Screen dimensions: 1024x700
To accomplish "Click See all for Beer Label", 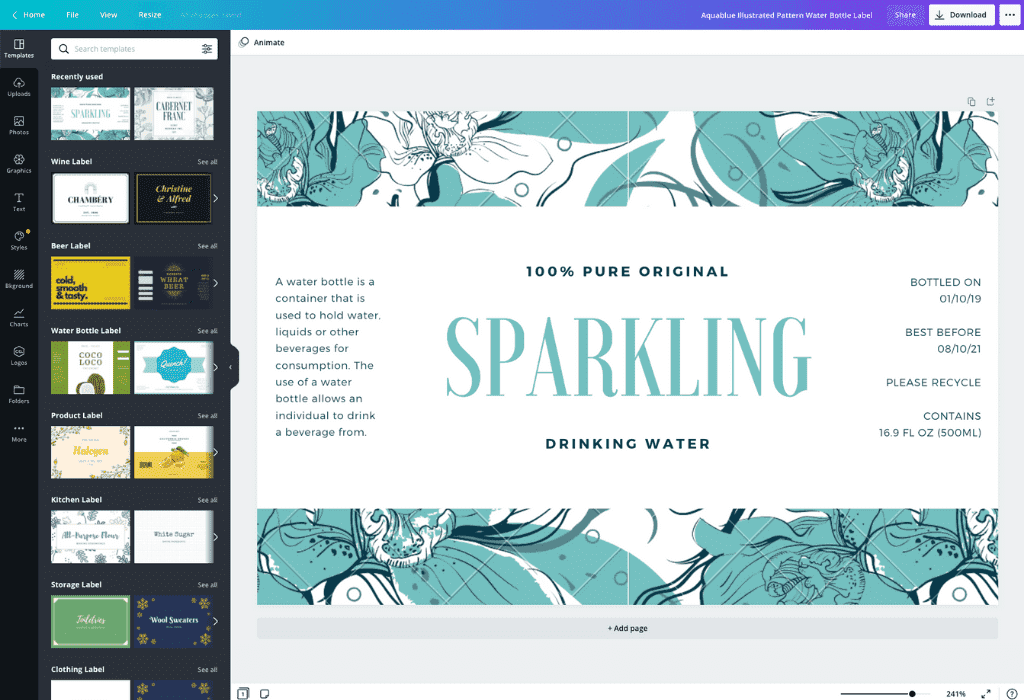I will click(207, 246).
